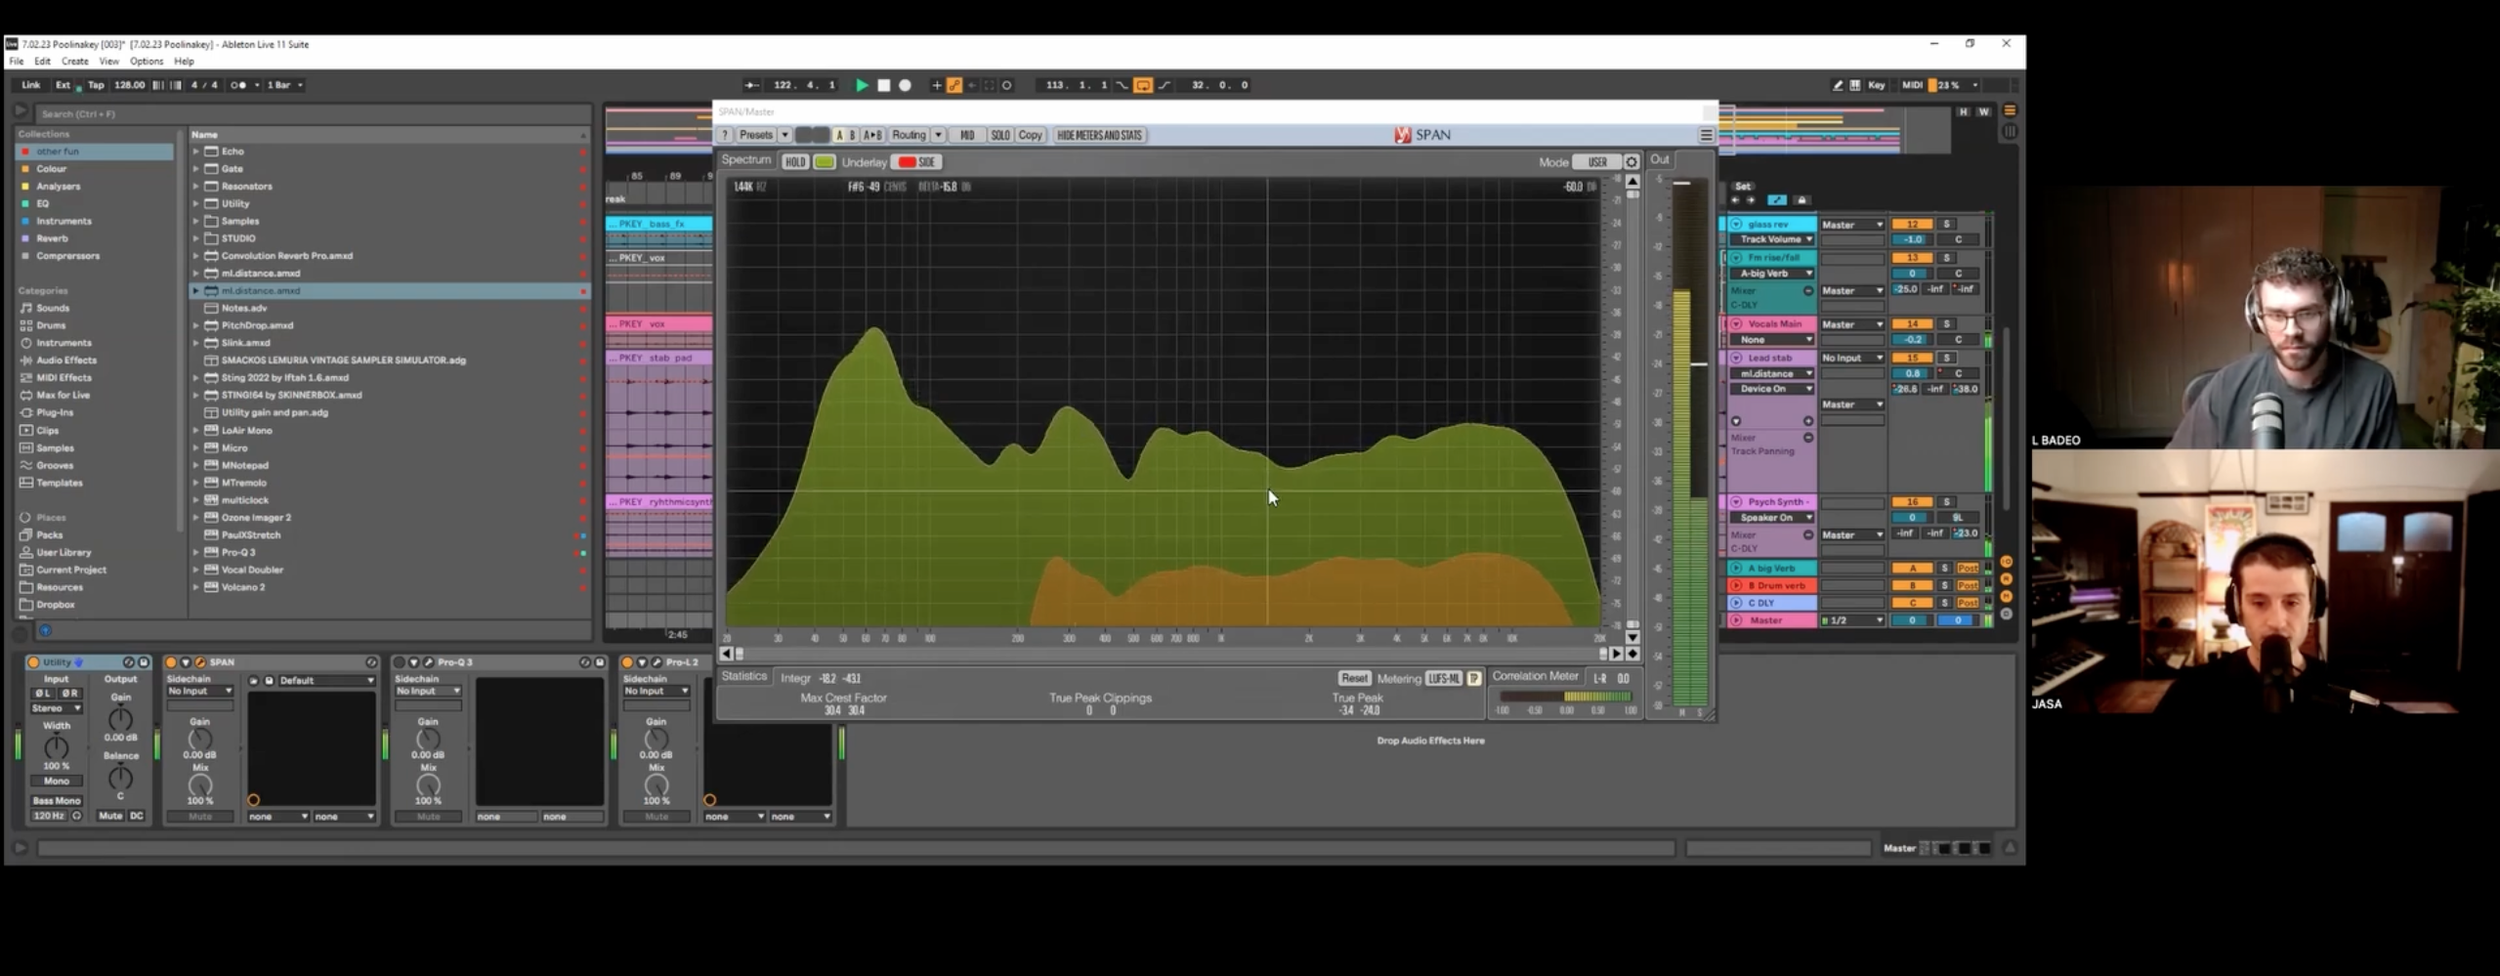Click the Tap tempo button
The image size is (2500, 976).
tap(96, 85)
